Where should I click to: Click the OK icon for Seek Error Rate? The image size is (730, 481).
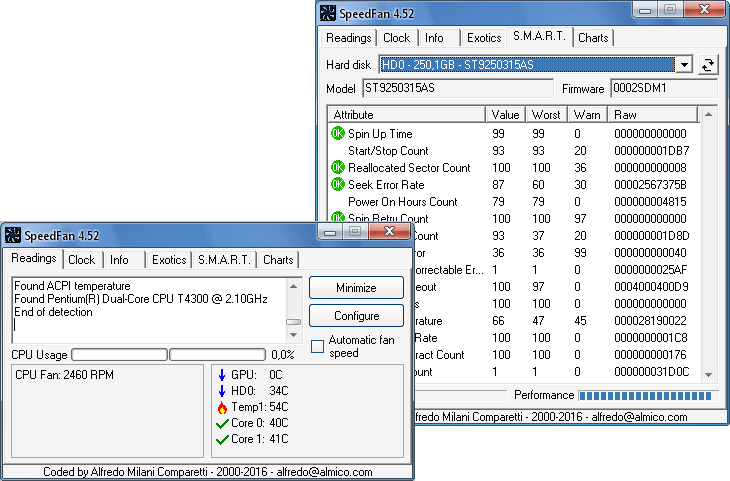pyautogui.click(x=338, y=184)
